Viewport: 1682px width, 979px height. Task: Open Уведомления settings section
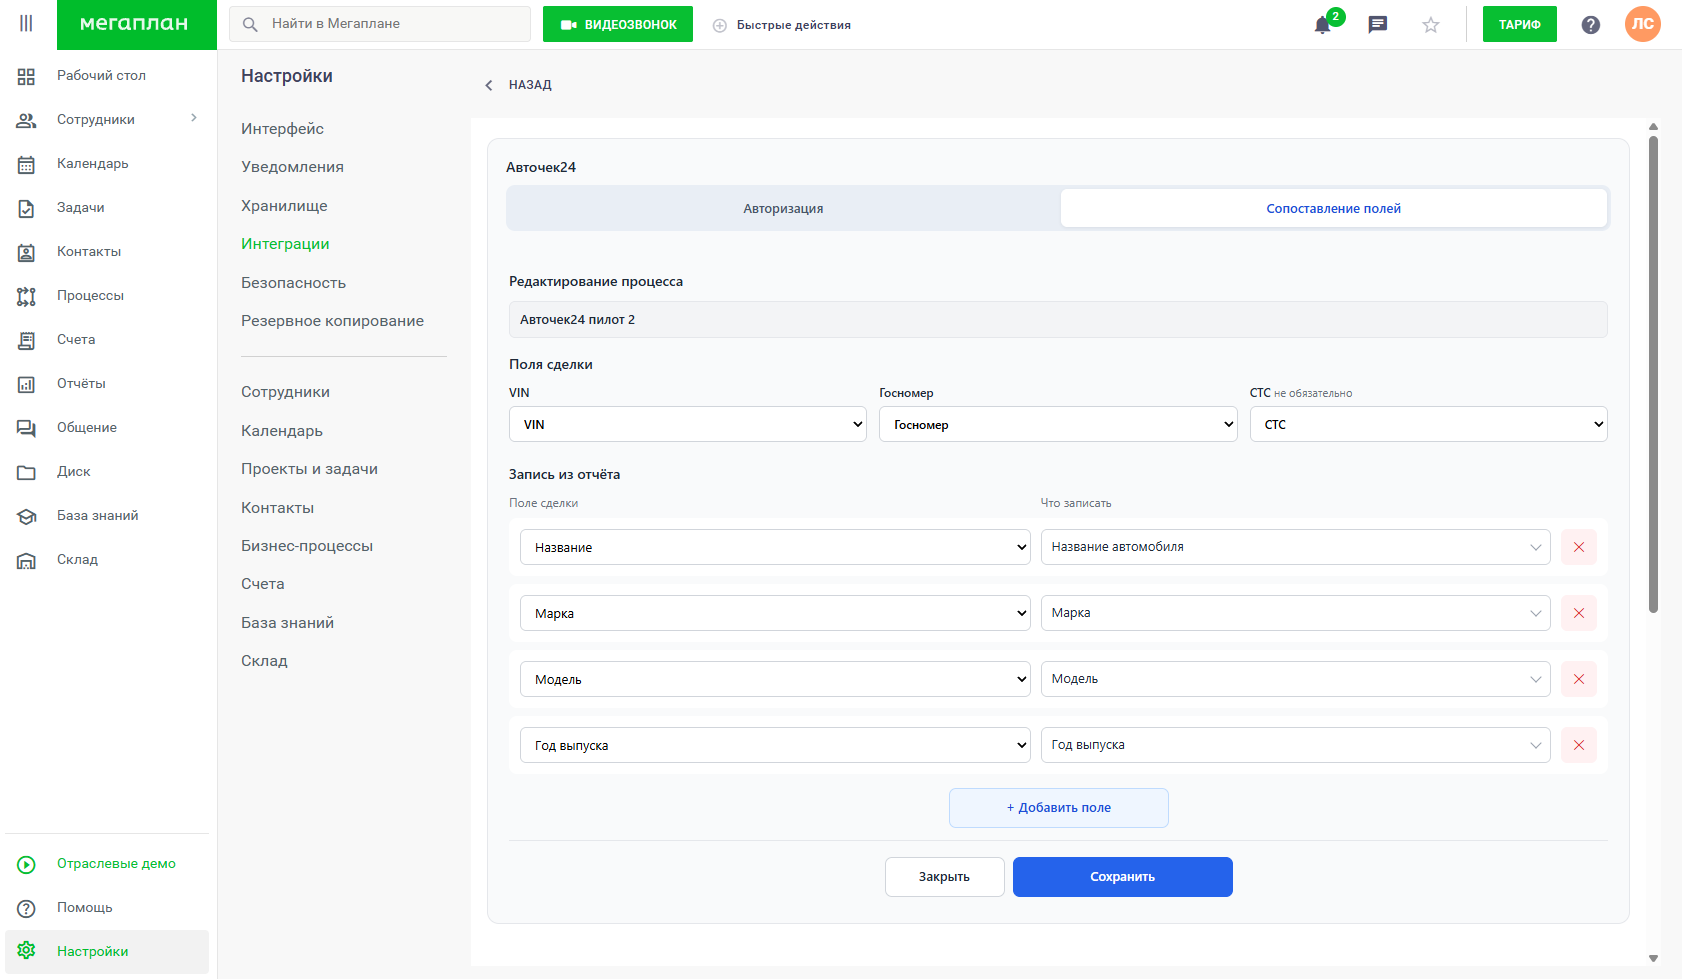[293, 167]
